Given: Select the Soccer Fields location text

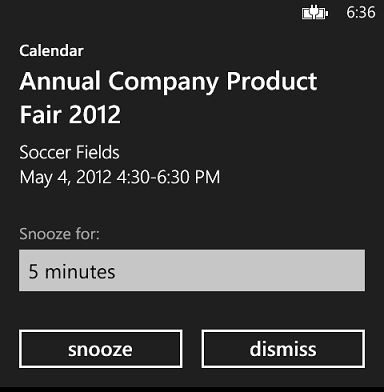Looking at the screenshot, I should pos(69,152).
